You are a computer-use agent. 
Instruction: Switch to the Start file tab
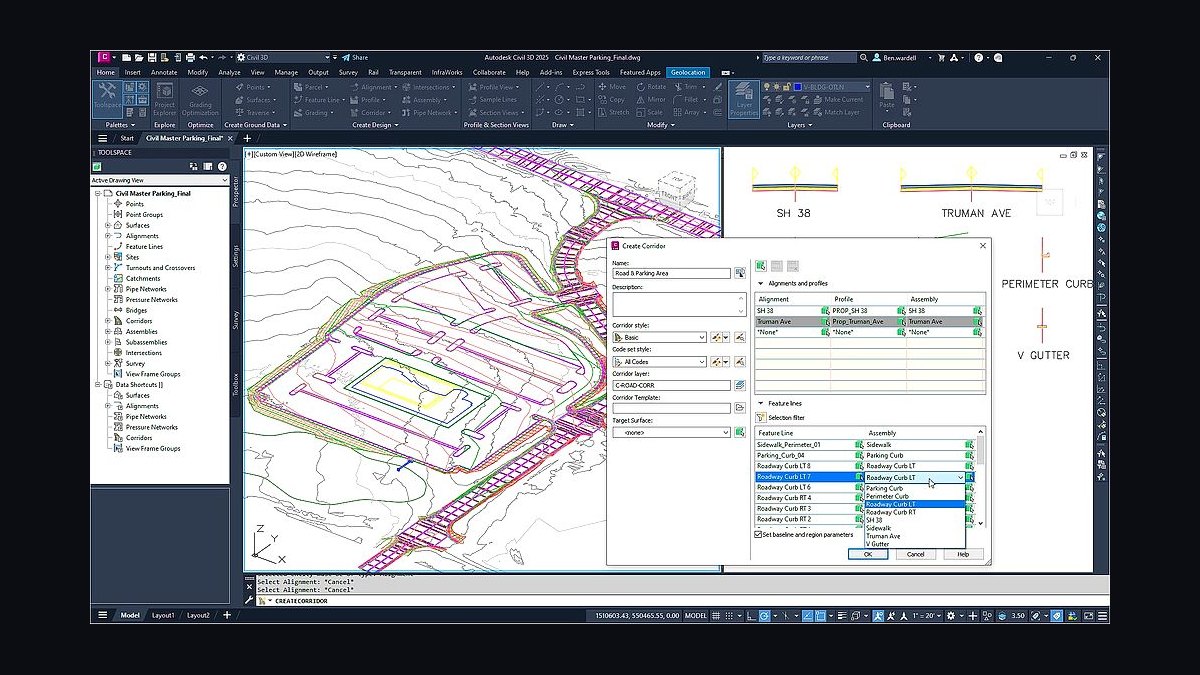(127, 138)
